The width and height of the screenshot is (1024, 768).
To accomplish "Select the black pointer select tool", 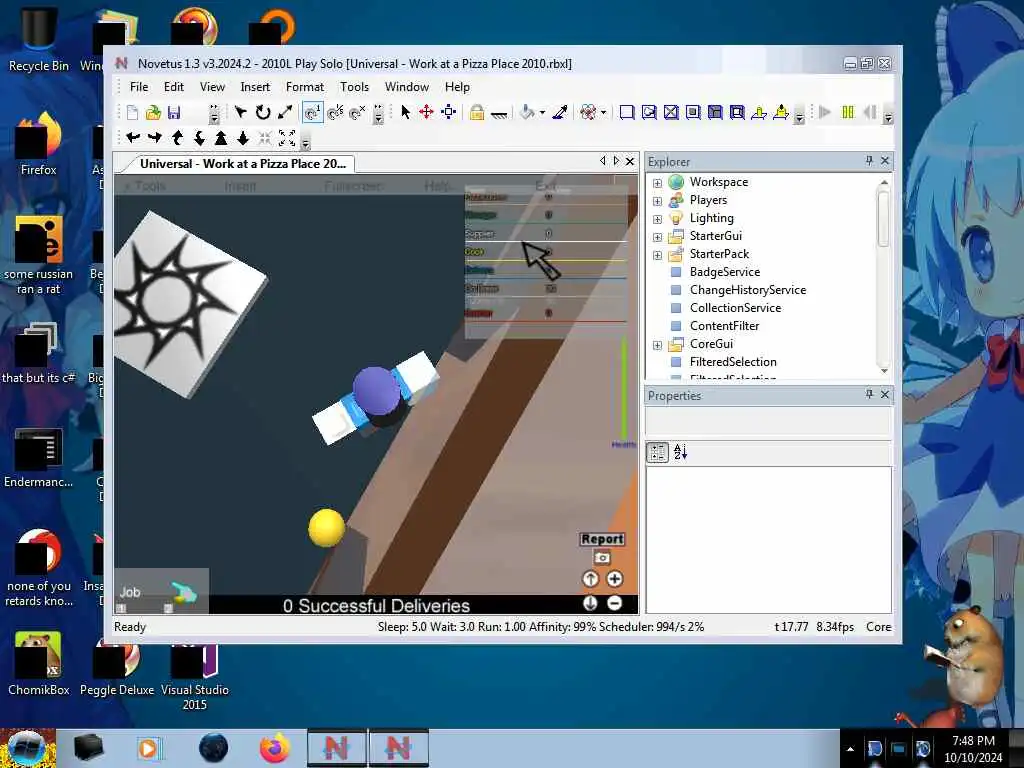I will pos(405,112).
